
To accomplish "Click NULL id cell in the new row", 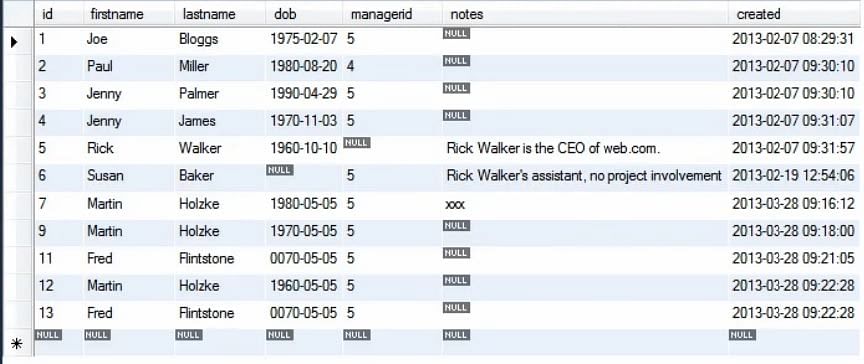I will (58, 342).
